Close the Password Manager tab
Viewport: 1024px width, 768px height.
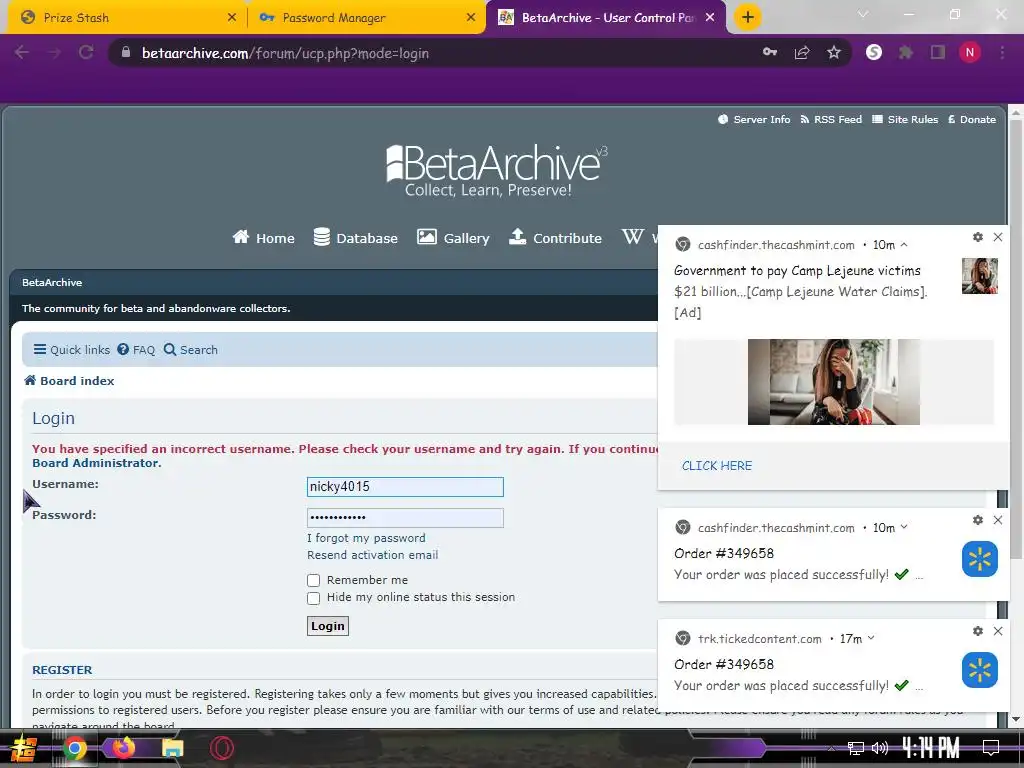[471, 18]
